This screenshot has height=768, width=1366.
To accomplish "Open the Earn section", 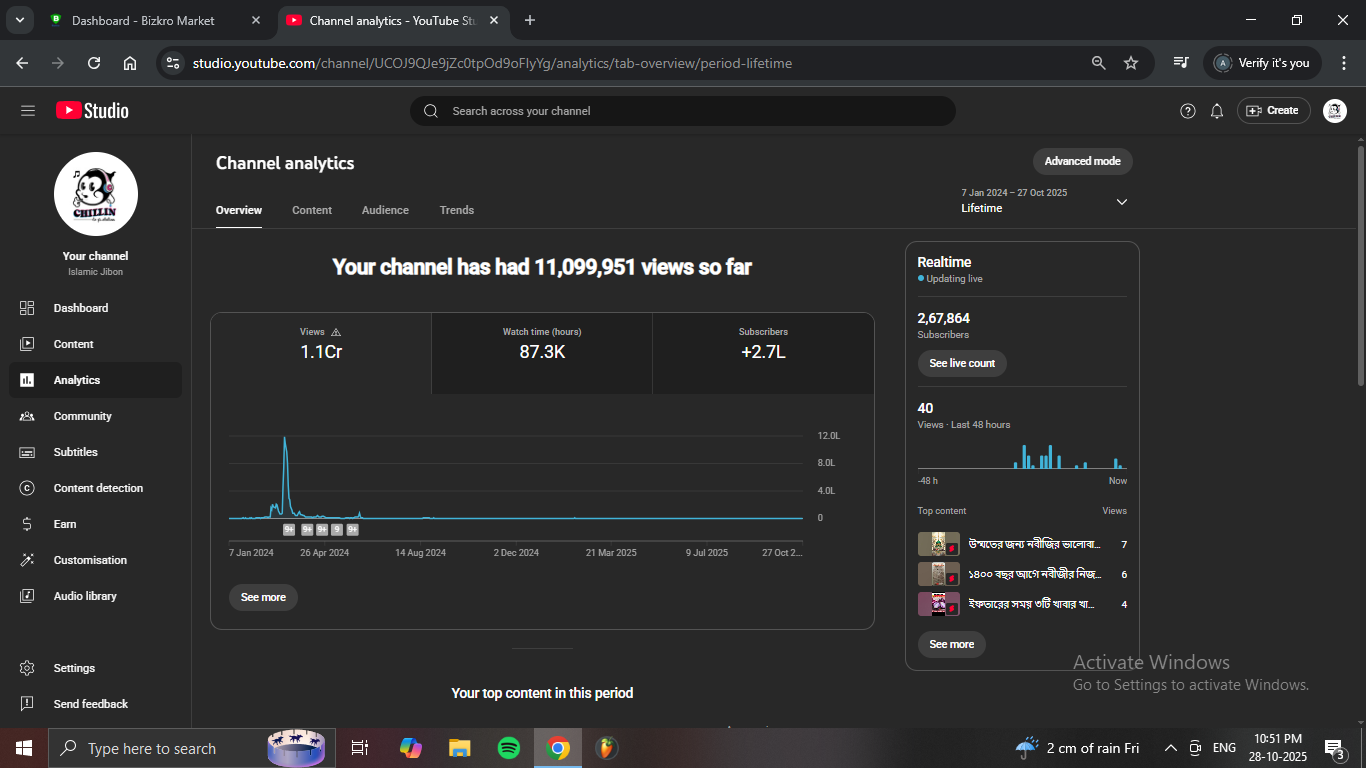I will click(65, 524).
